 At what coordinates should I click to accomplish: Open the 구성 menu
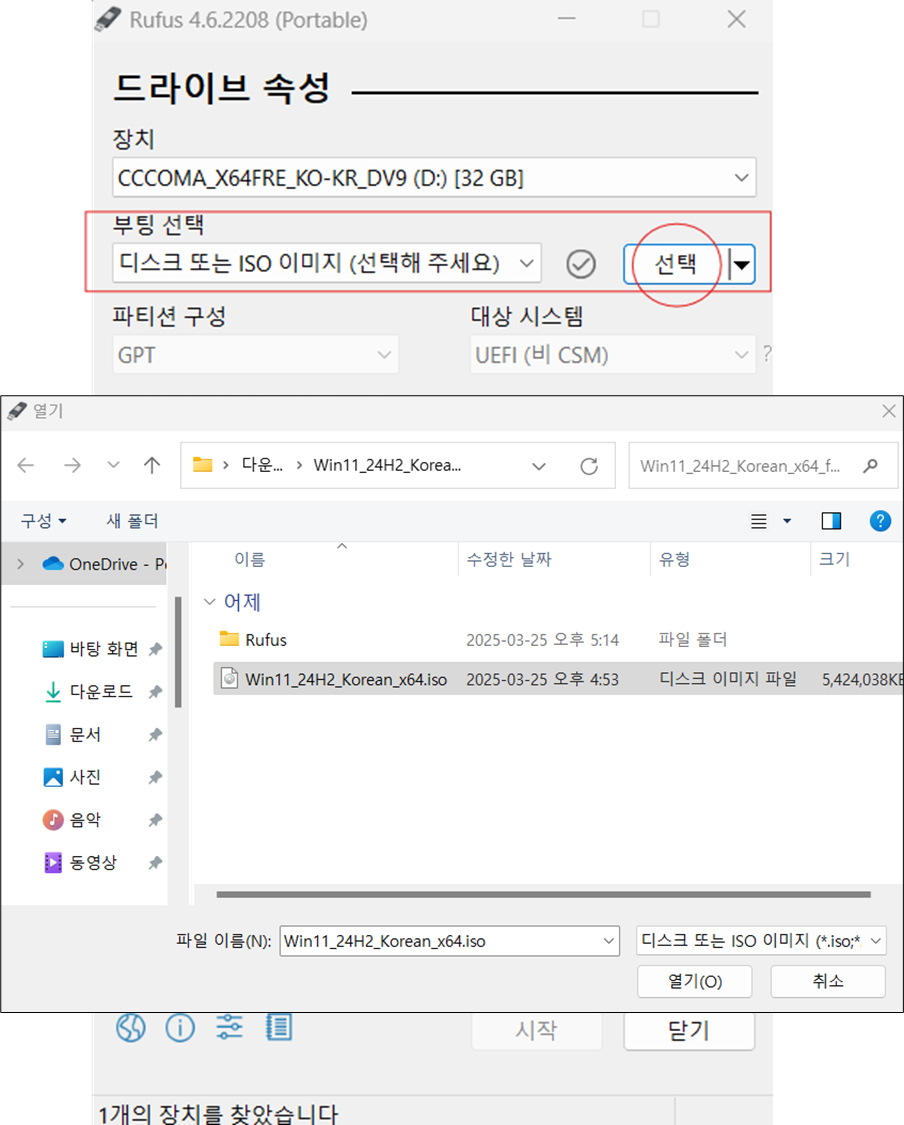[43, 521]
